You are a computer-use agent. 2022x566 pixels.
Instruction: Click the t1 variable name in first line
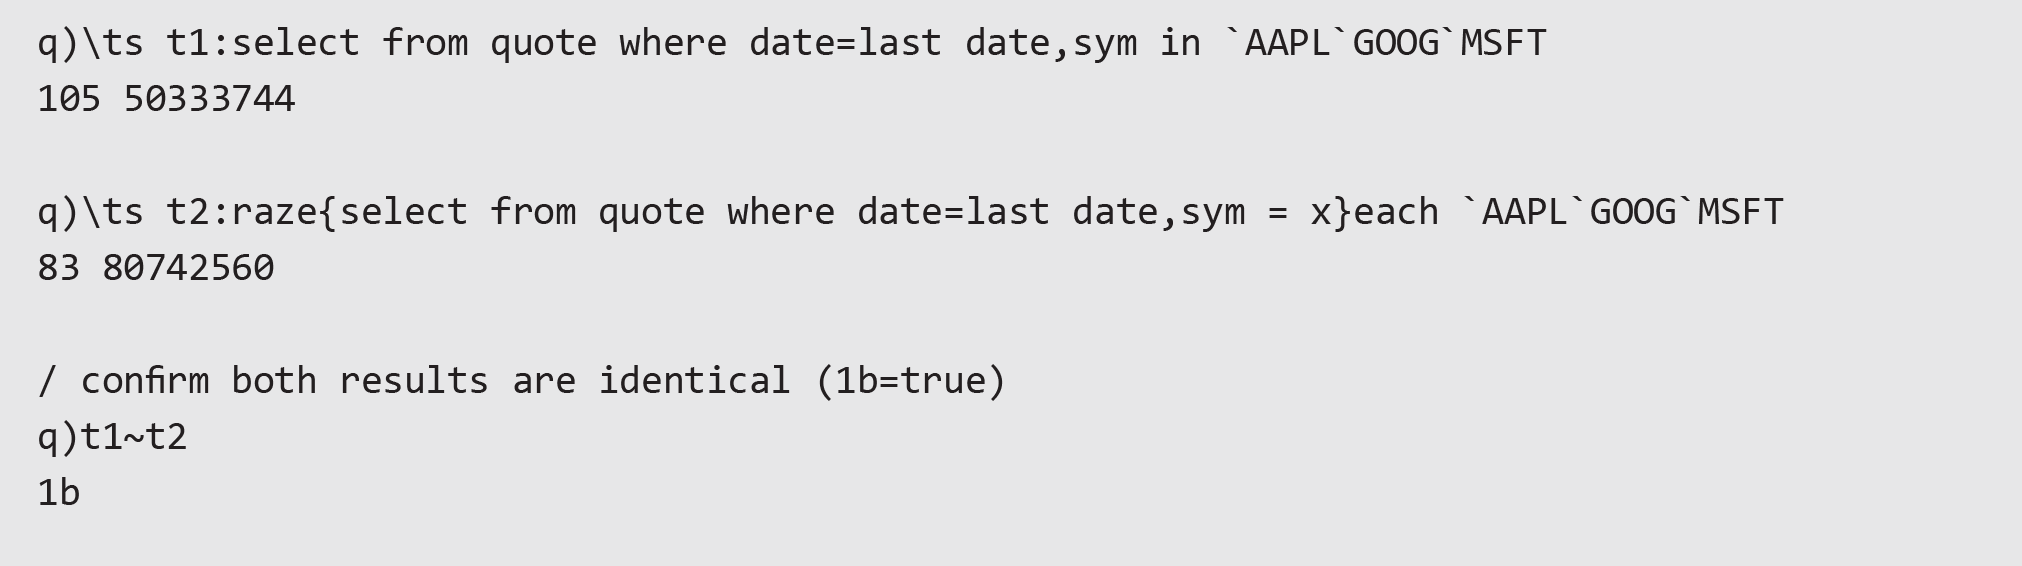pos(187,43)
